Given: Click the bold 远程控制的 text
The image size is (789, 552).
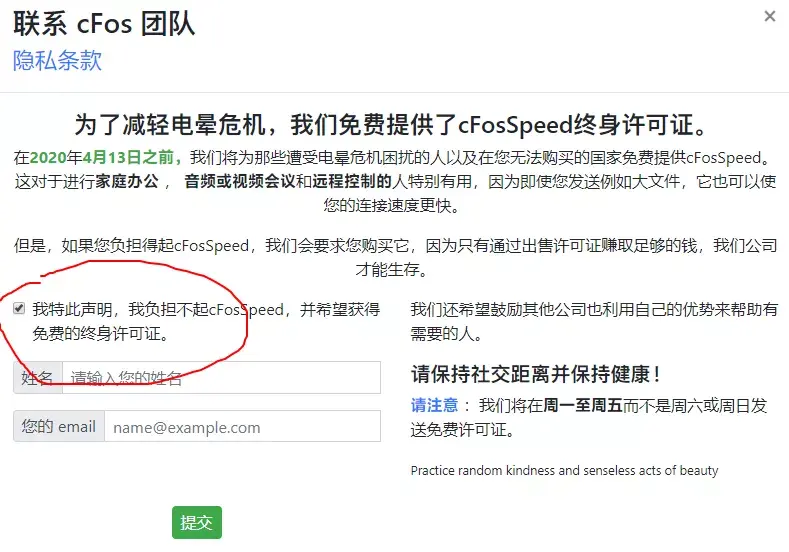Looking at the screenshot, I should [352, 181].
